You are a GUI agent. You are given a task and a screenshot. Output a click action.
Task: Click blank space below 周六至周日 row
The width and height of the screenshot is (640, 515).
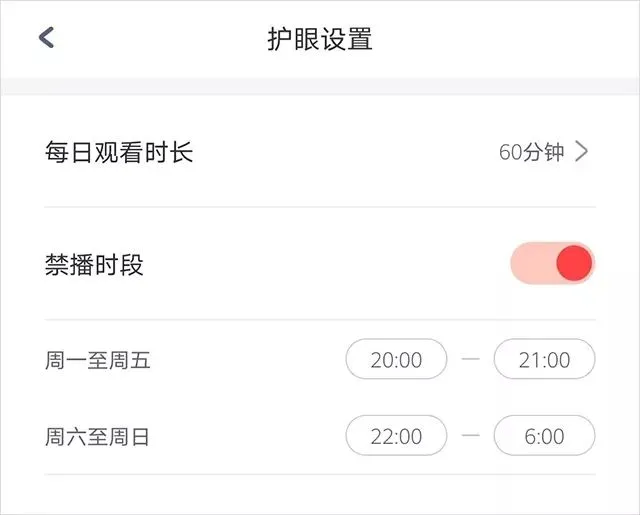[320, 495]
